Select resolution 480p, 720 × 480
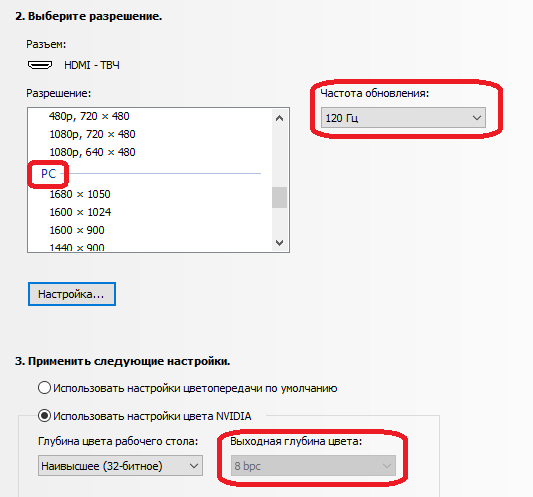Image resolution: width=533 pixels, height=497 pixels. tap(89, 116)
